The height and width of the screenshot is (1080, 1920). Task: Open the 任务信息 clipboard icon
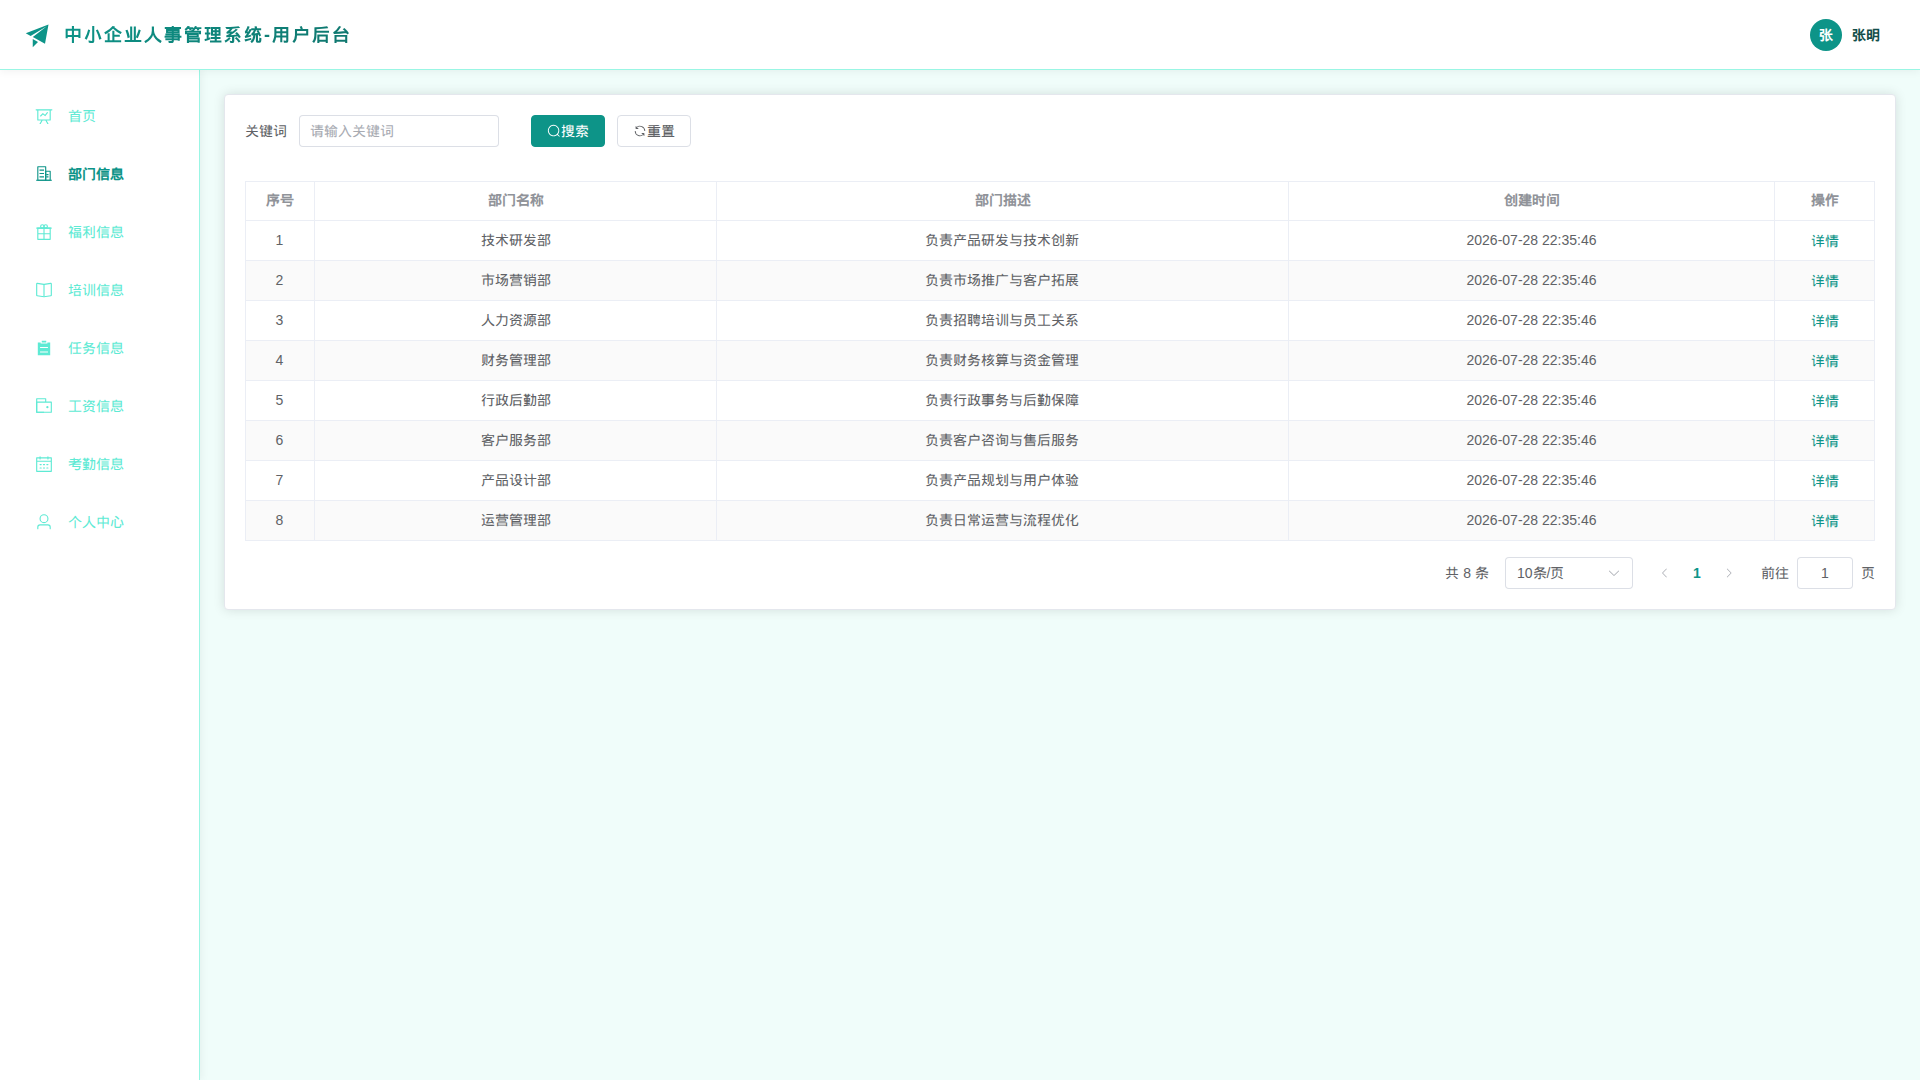pos(44,348)
